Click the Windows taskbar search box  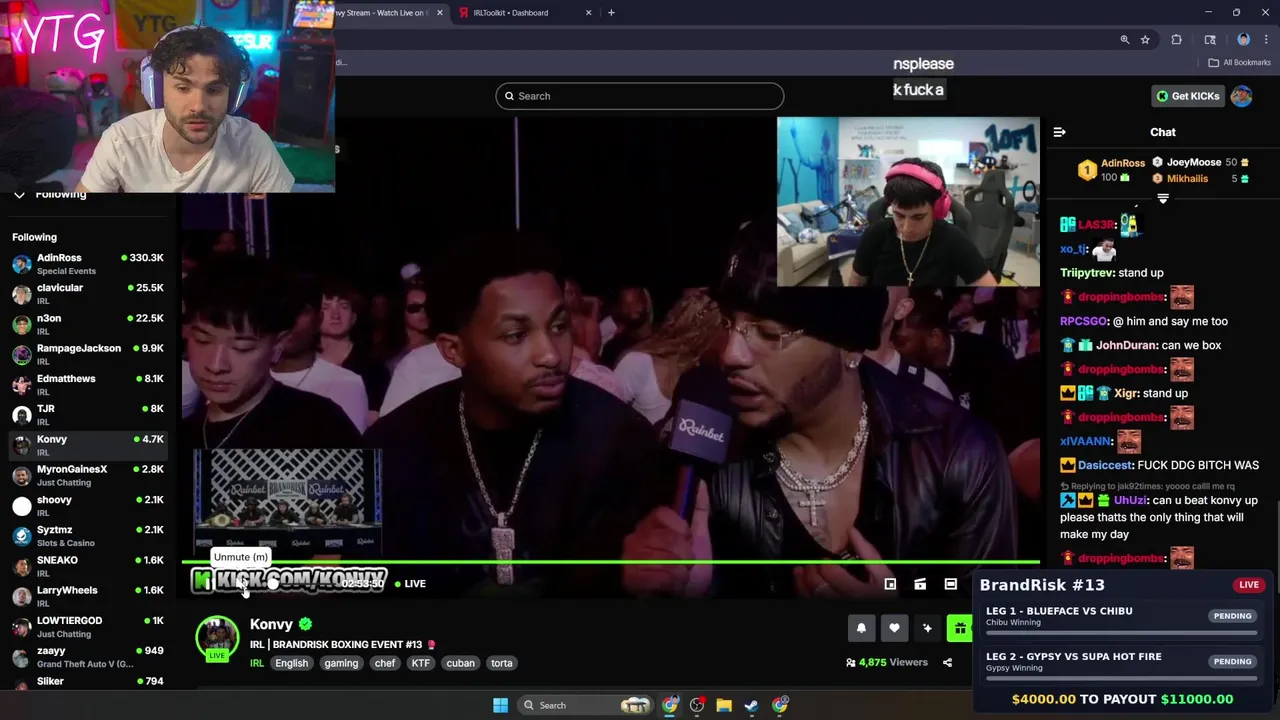click(588, 705)
